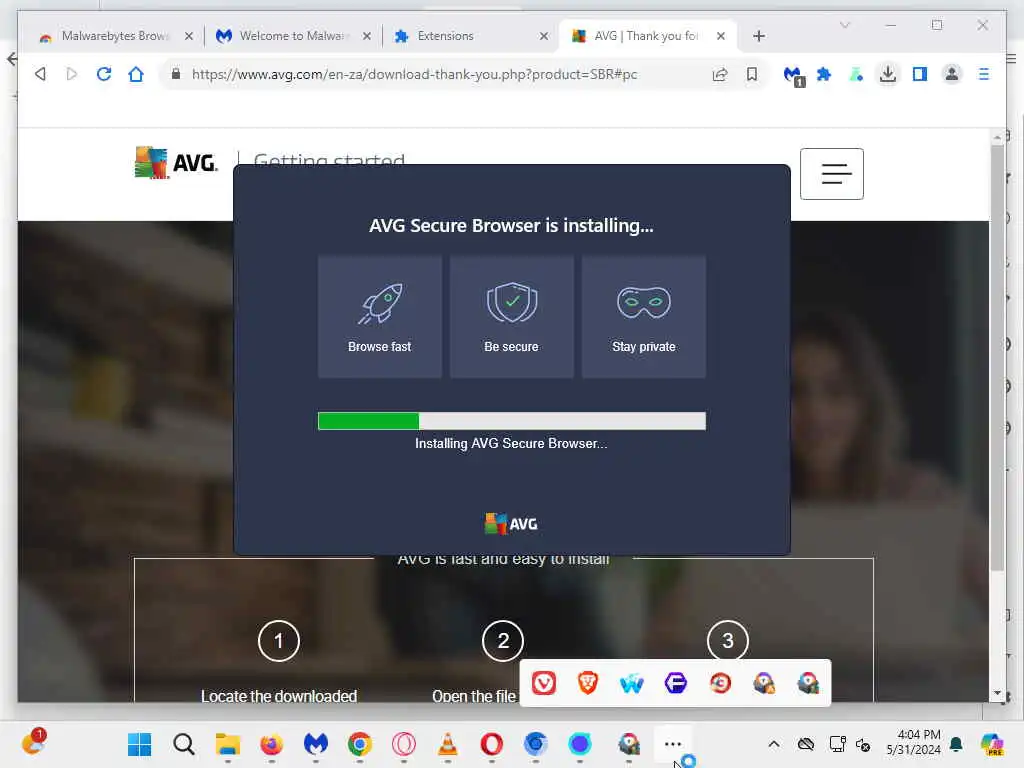Toggle the browser side panel icon
This screenshot has width=1024, height=768.
[920, 74]
